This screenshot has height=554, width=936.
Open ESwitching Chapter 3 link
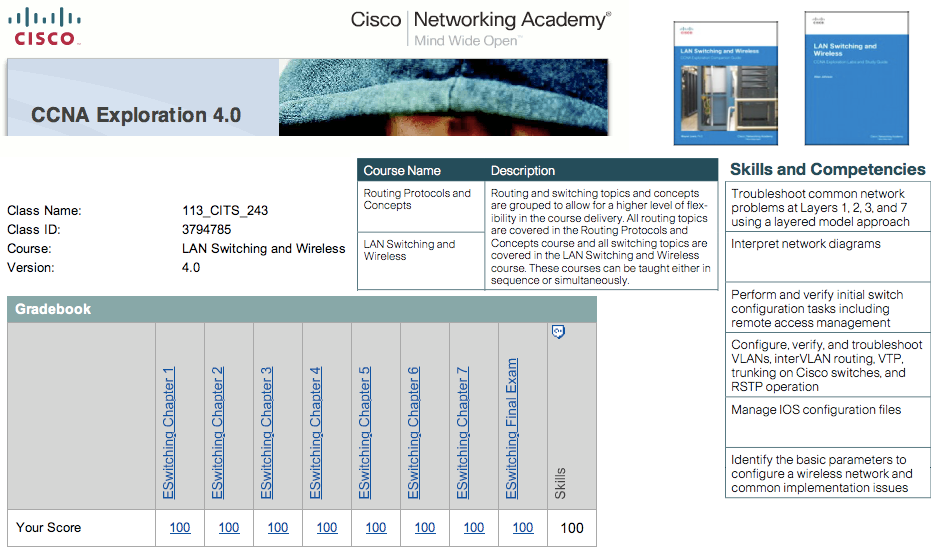[267, 433]
